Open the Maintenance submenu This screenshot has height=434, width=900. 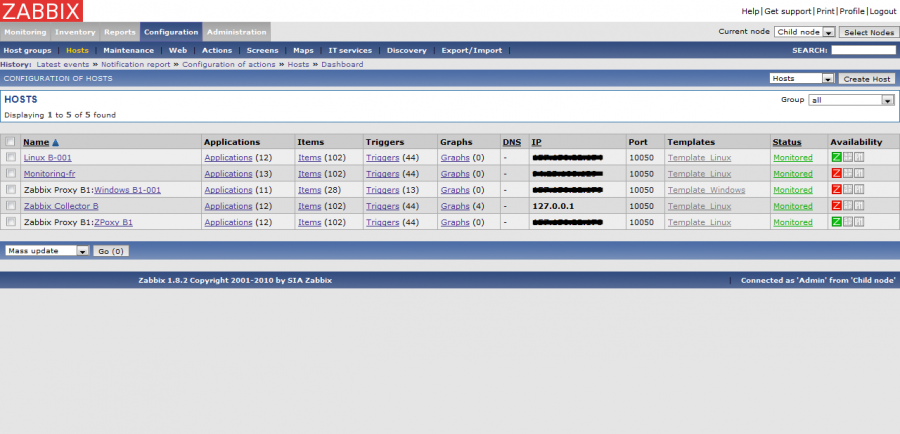(x=129, y=51)
